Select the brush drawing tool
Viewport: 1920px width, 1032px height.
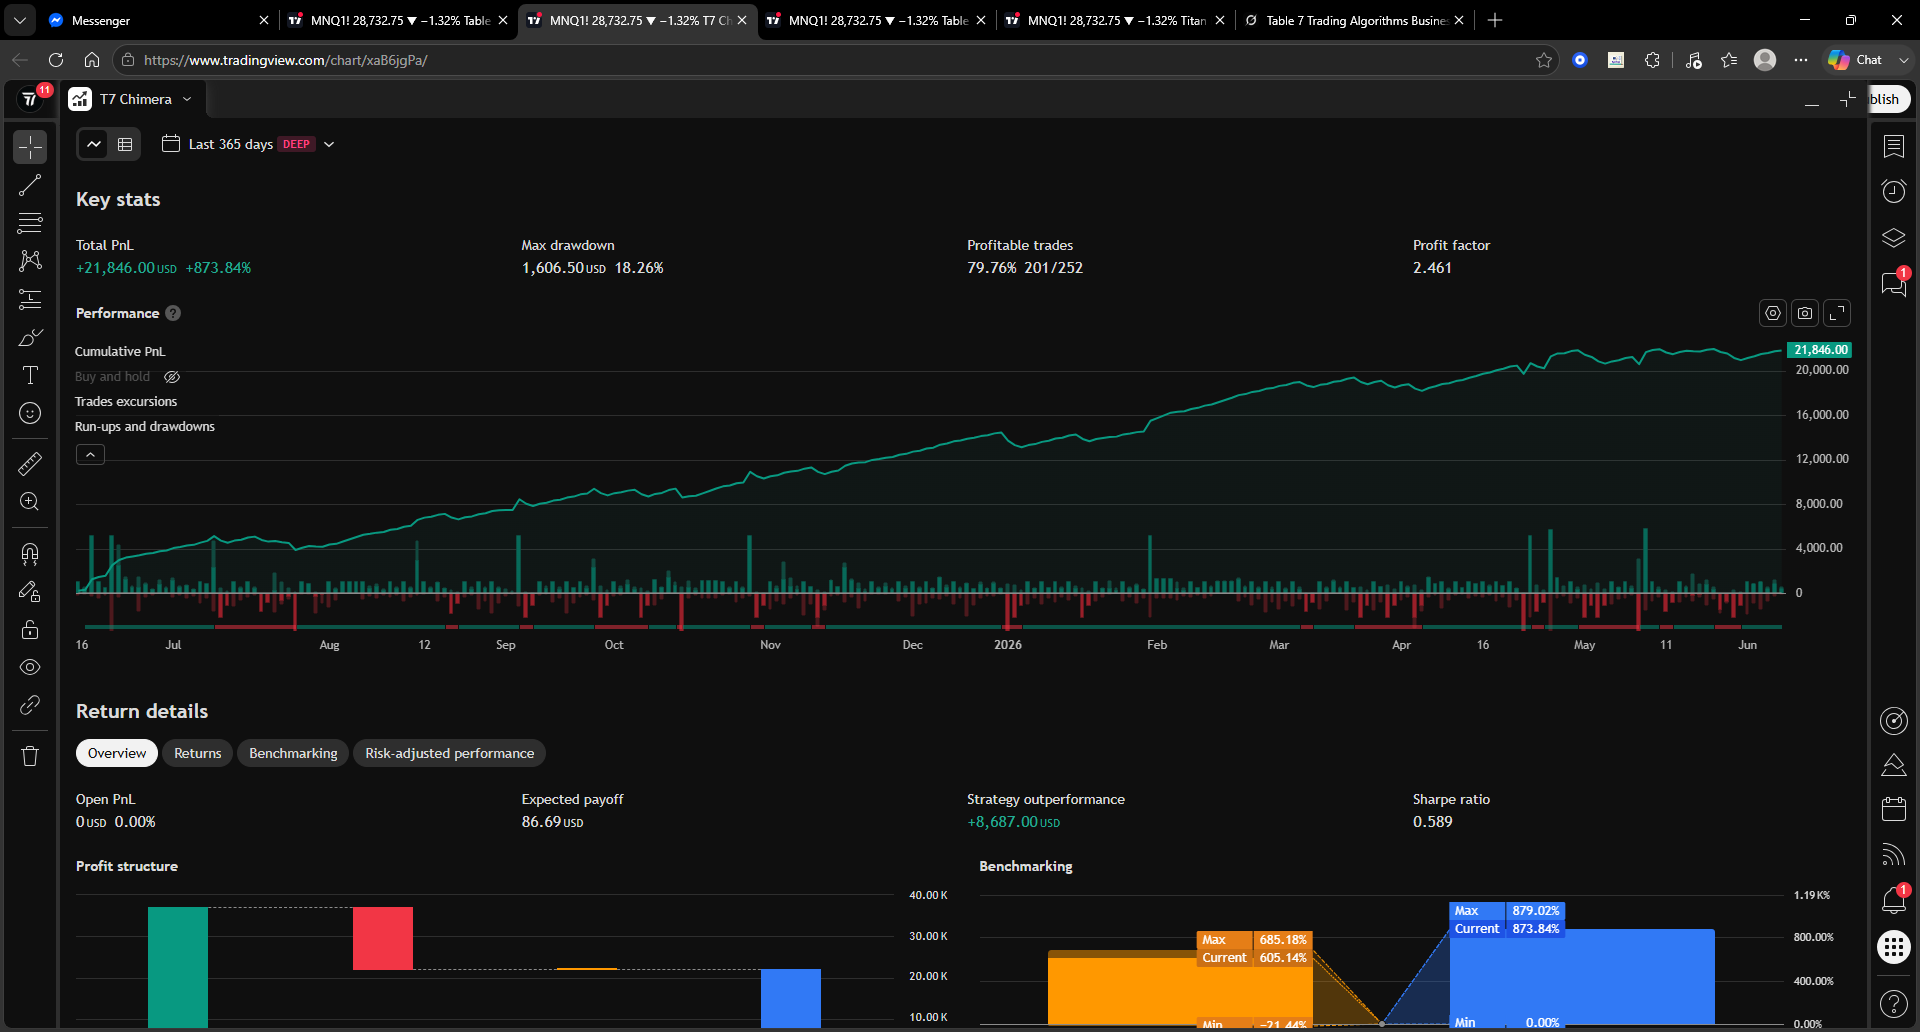[x=30, y=337]
